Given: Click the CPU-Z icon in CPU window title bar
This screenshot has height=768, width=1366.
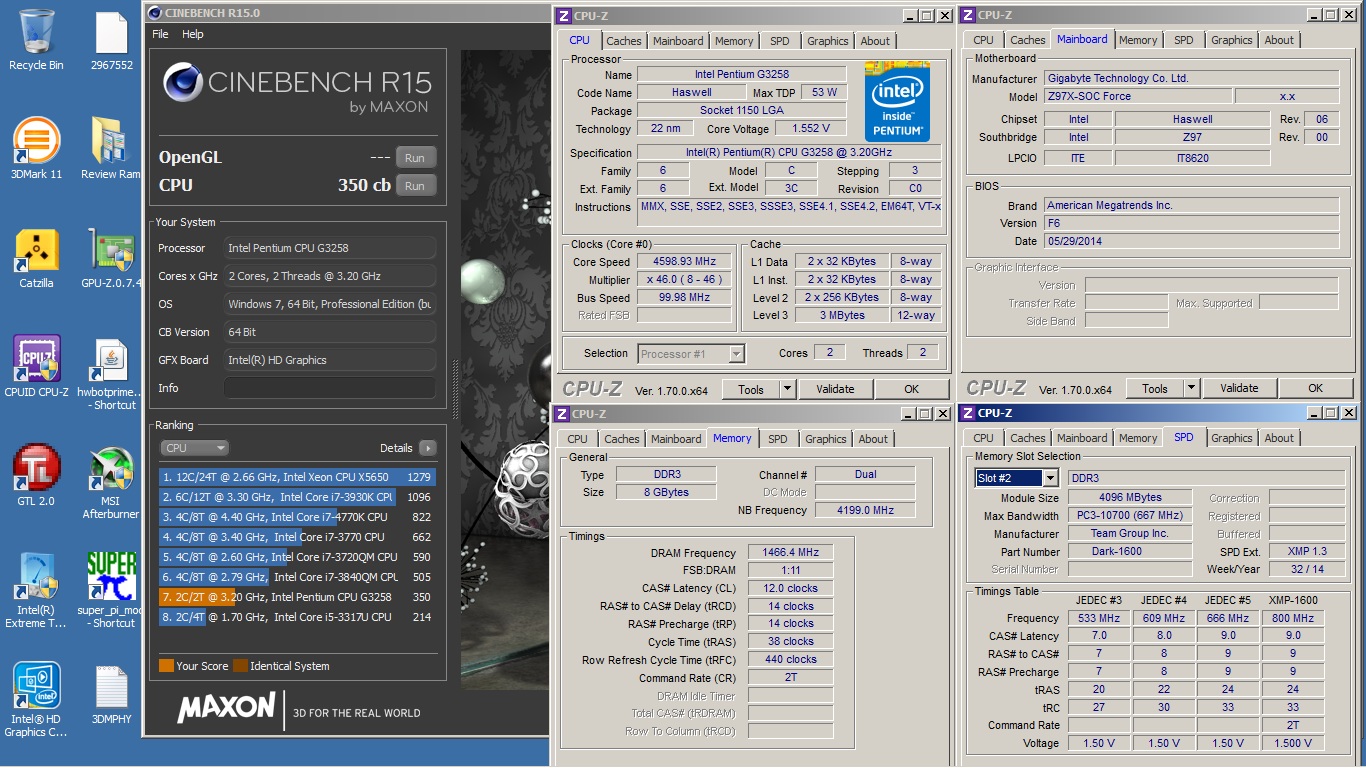Looking at the screenshot, I should [564, 15].
